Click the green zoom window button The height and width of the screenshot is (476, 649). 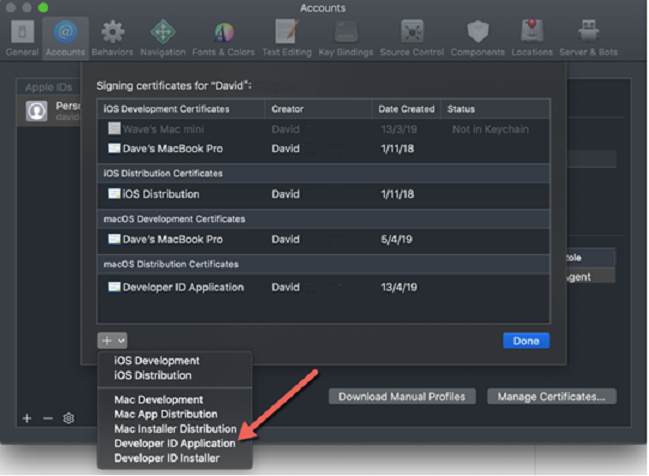[43, 7]
